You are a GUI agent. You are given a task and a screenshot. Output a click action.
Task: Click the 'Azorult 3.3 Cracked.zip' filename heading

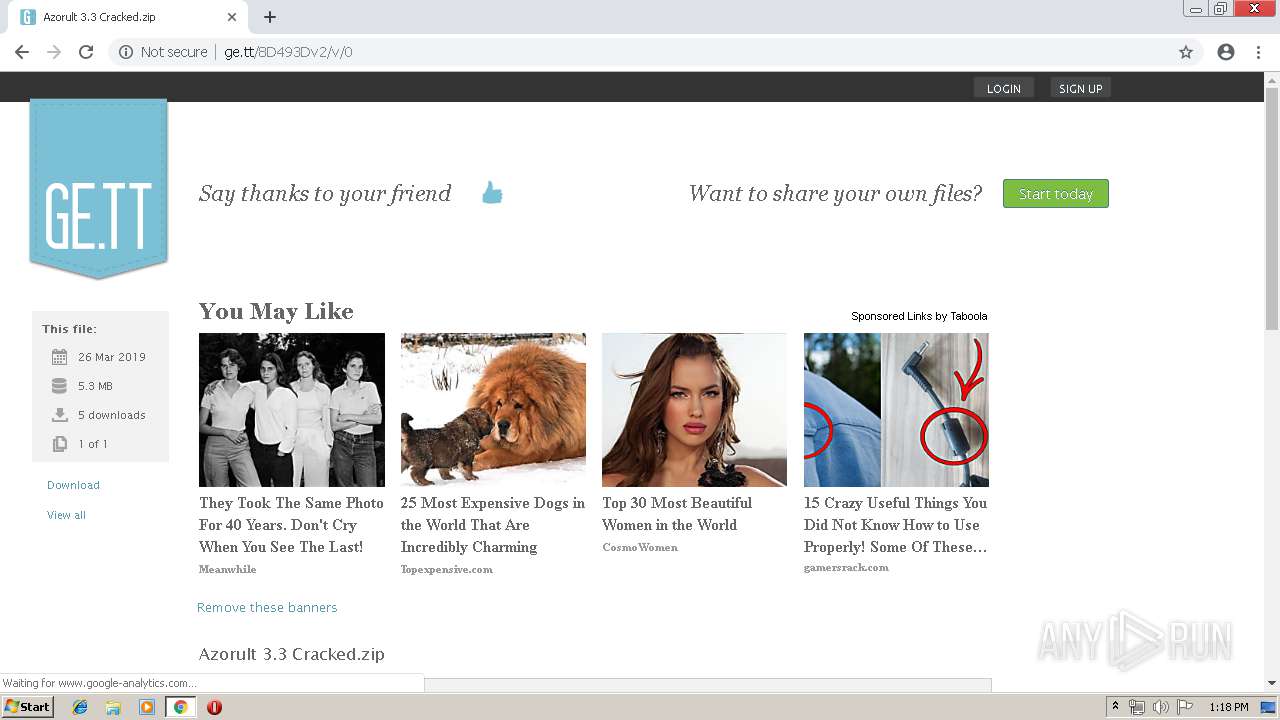(x=292, y=654)
